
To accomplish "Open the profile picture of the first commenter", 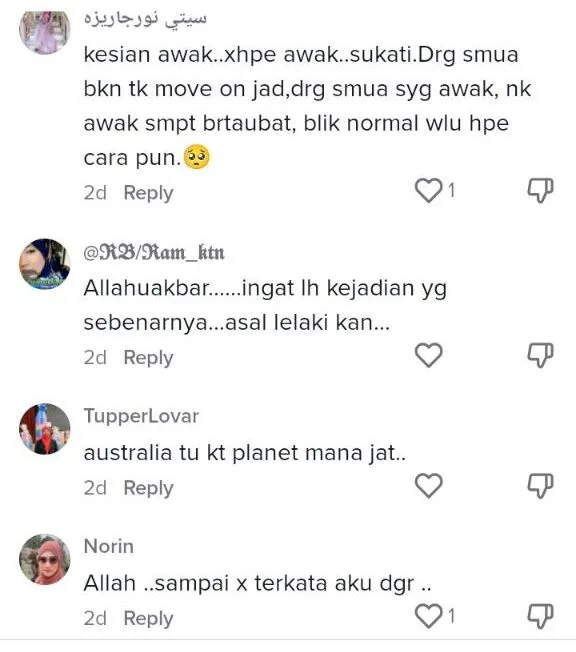I will 45,30.
